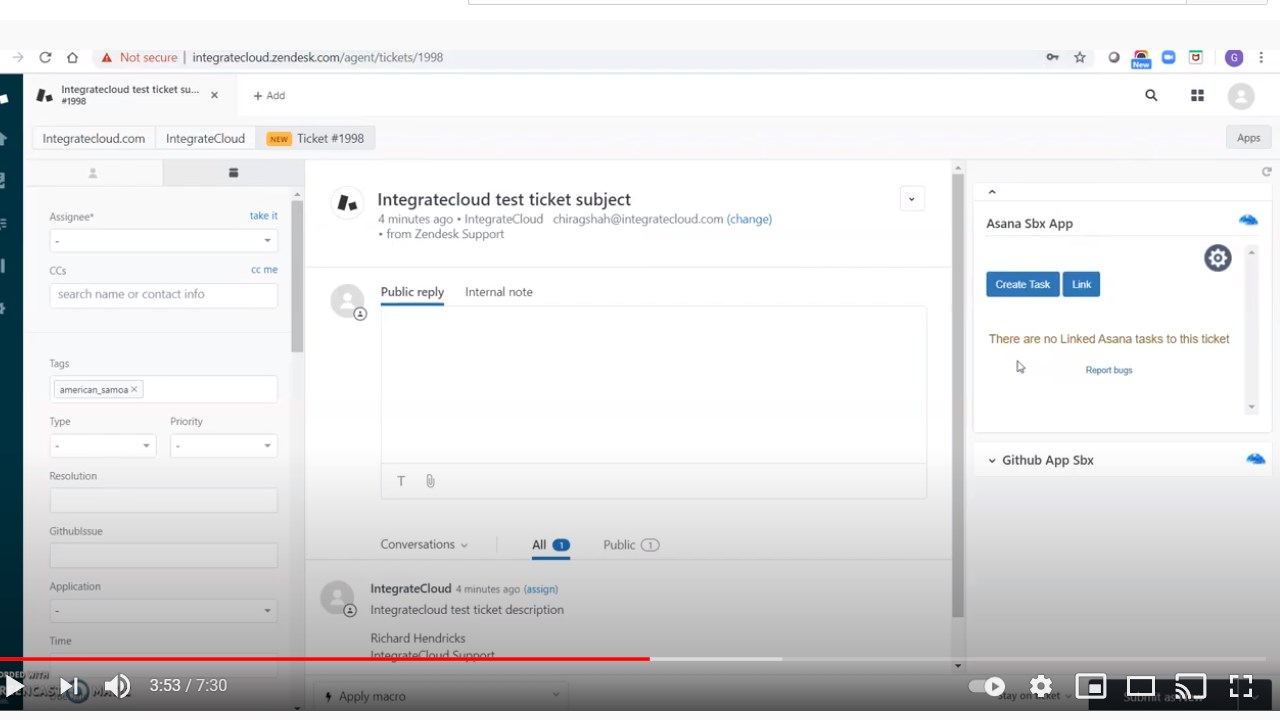
Task: Reload the browser page
Action: 45,57
